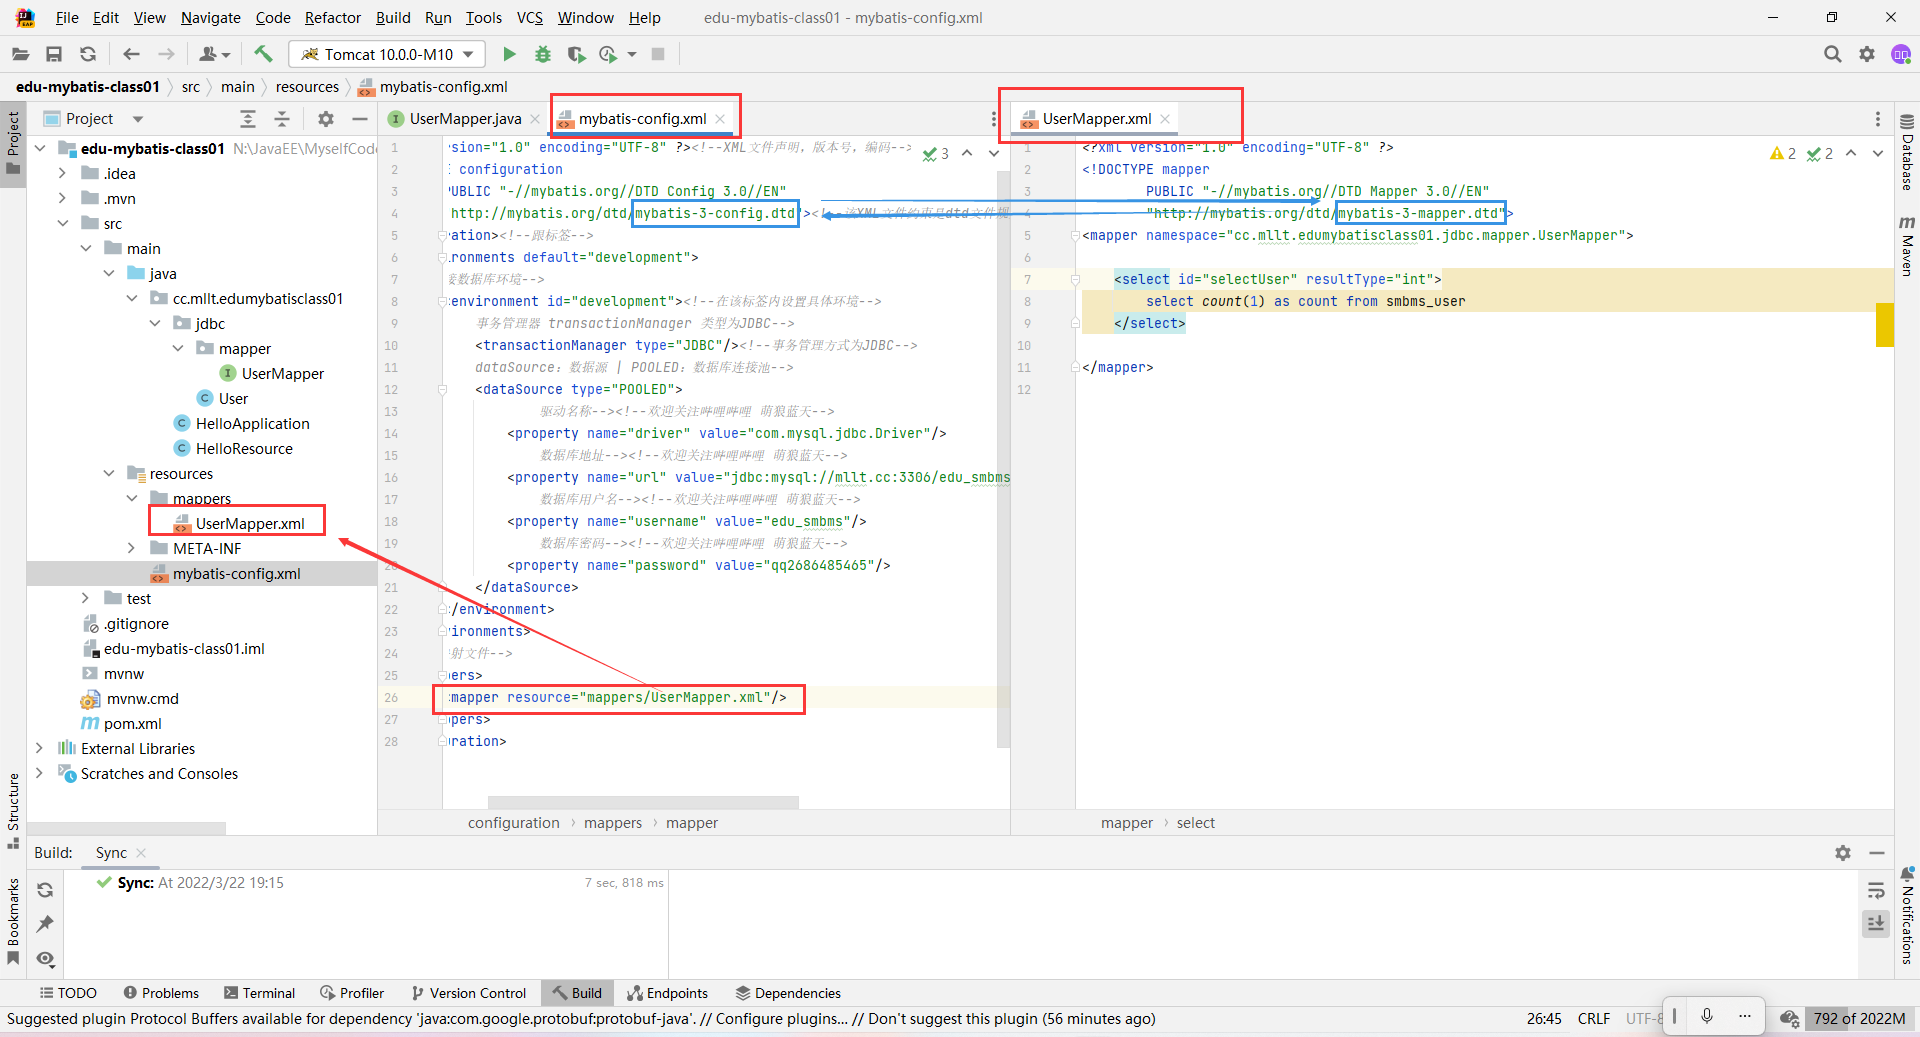Viewport: 1920px width, 1037px height.
Task: Expand the test folder
Action: click(85, 598)
